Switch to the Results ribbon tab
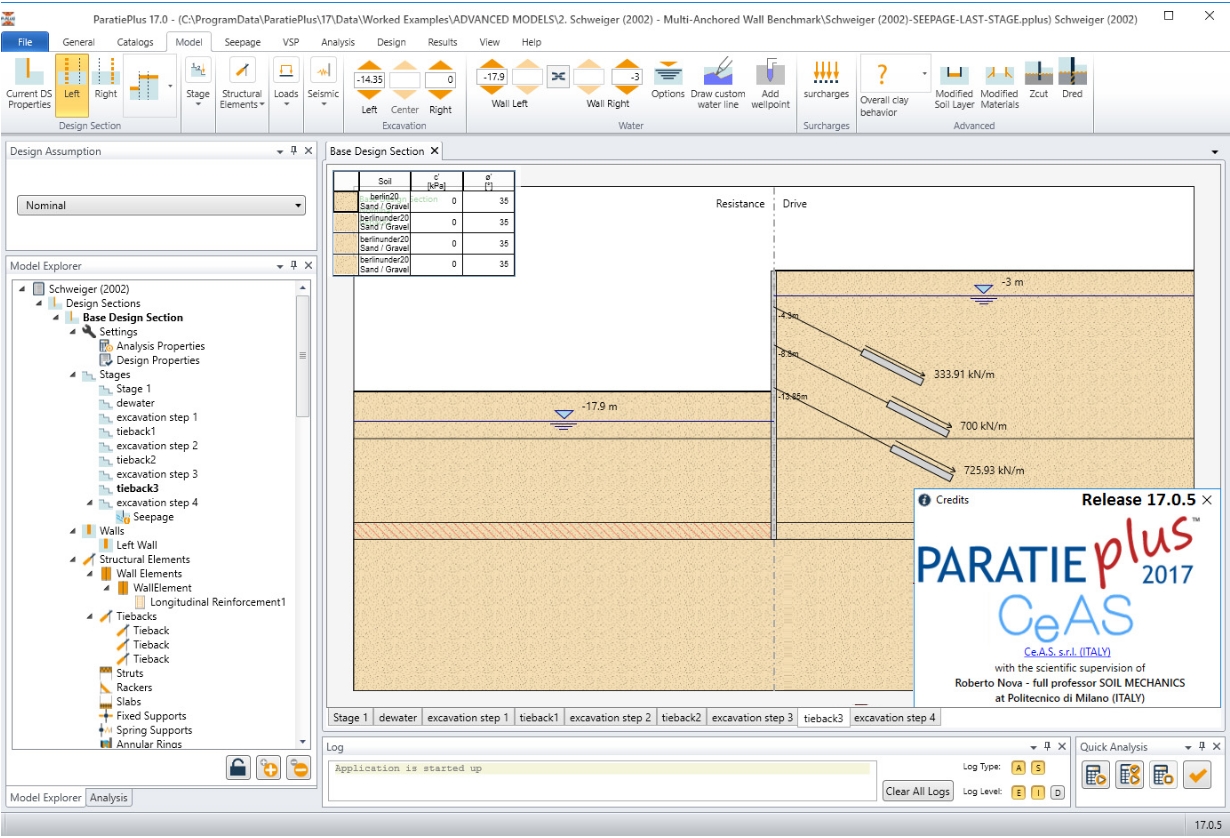This screenshot has width=1230, height=838. (442, 42)
